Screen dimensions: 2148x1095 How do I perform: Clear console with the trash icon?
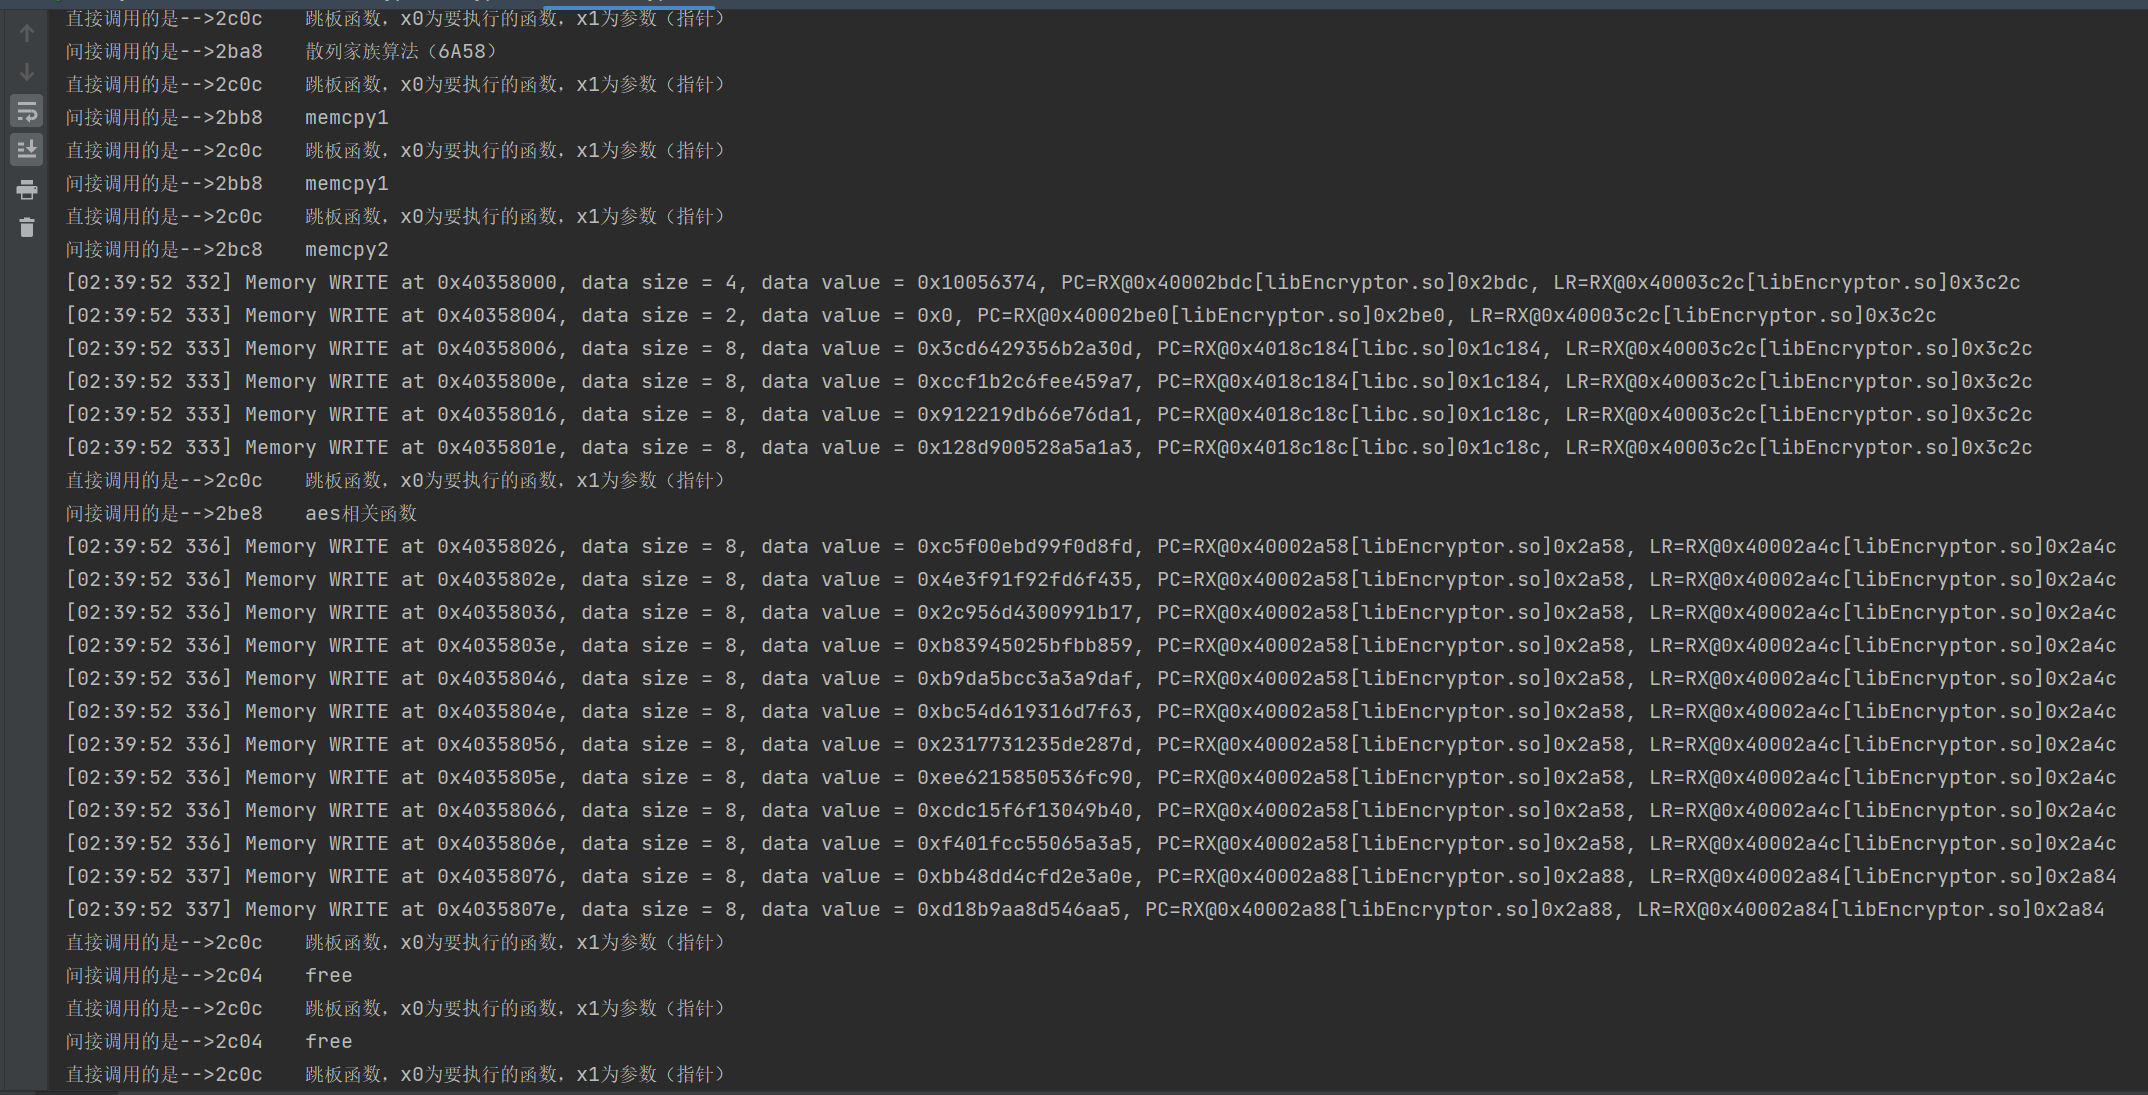(x=27, y=228)
